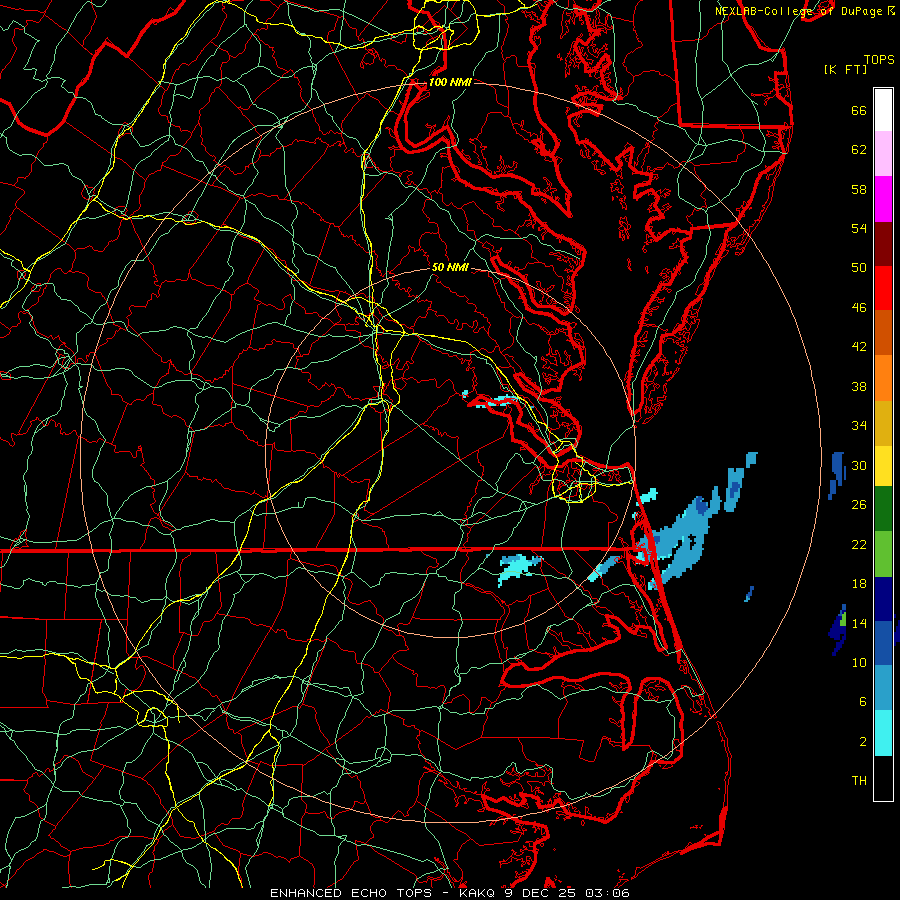Select the magenta legend color band
The image size is (900, 900).
coord(883,199)
